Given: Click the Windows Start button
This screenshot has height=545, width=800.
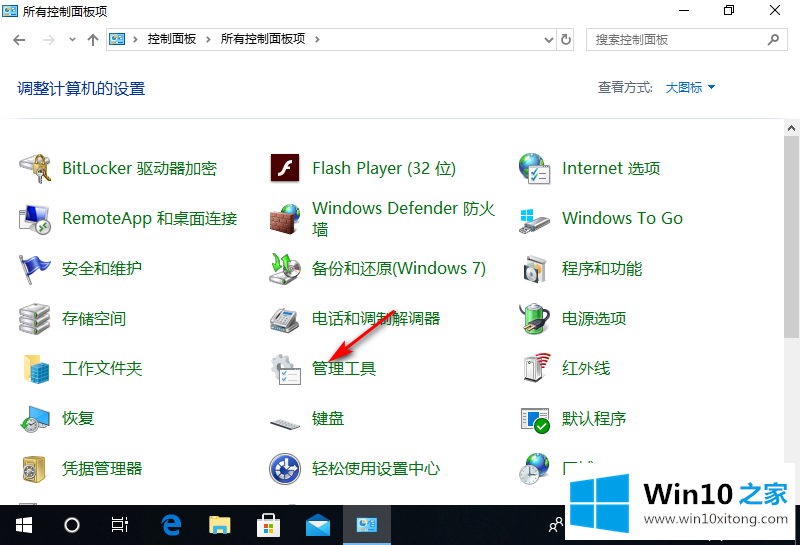Looking at the screenshot, I should [23, 525].
